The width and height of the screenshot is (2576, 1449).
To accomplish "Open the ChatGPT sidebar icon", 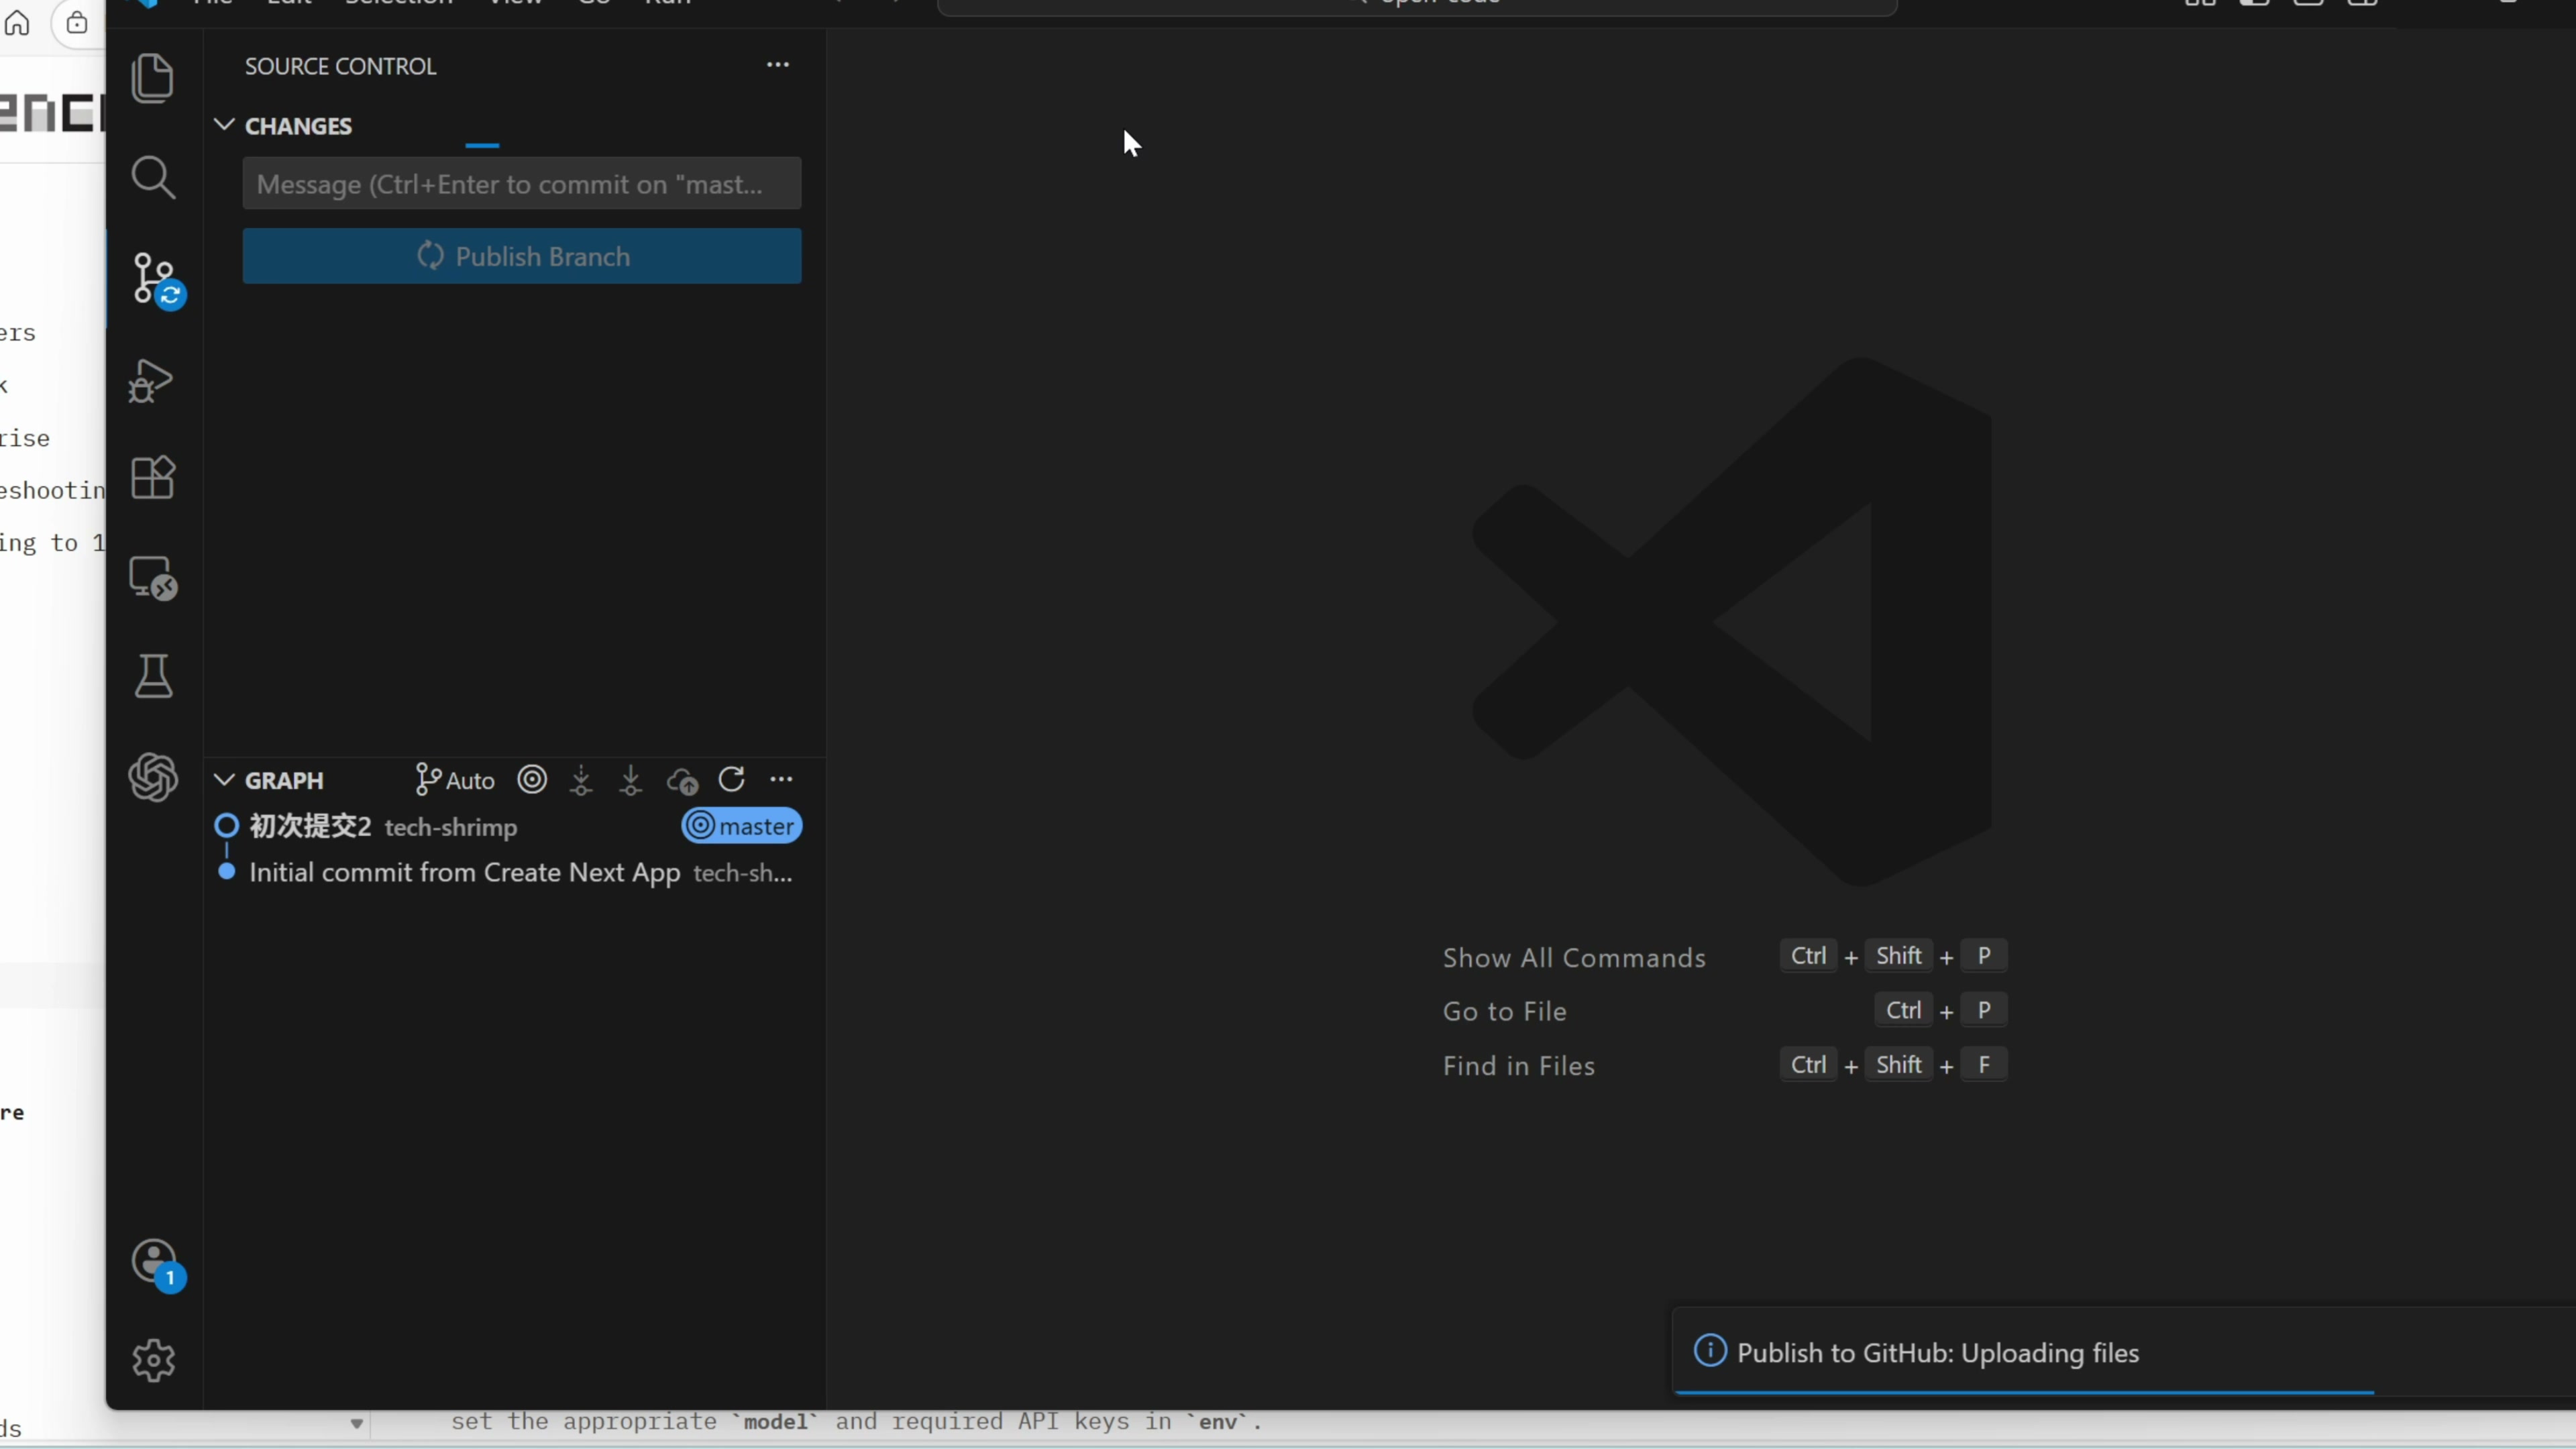I will 152,777.
